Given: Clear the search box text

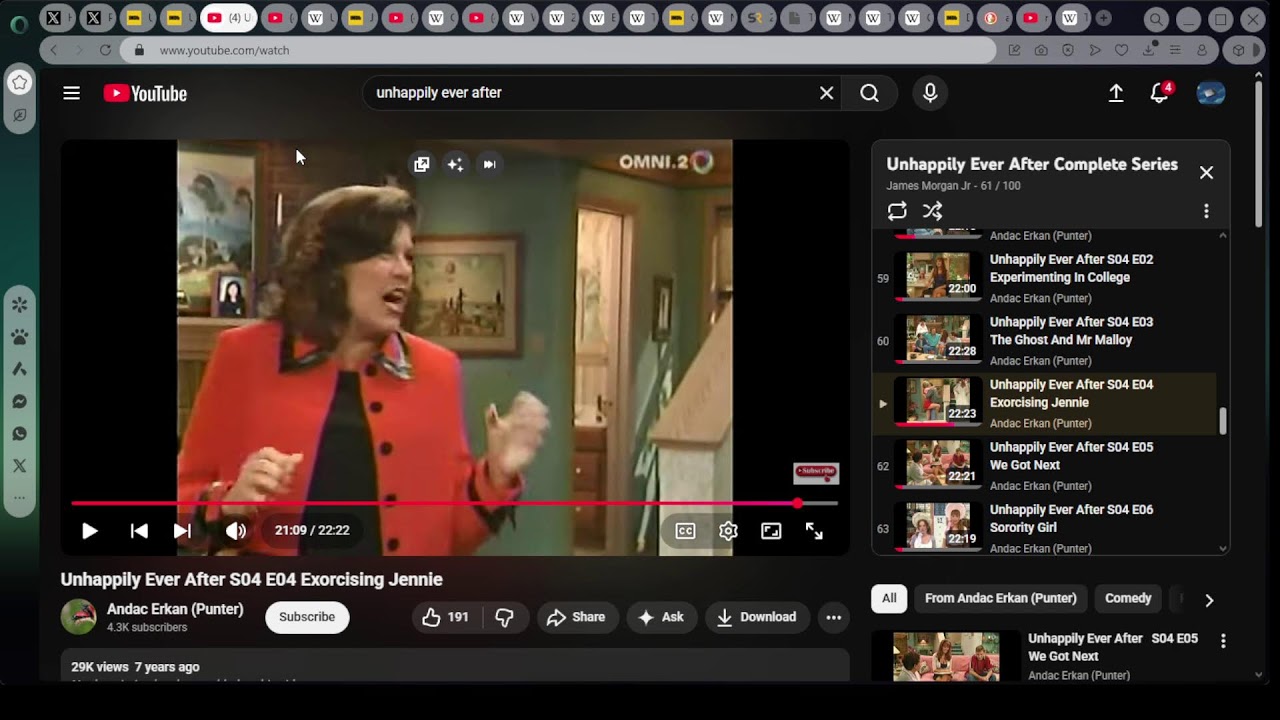Looking at the screenshot, I should [826, 93].
